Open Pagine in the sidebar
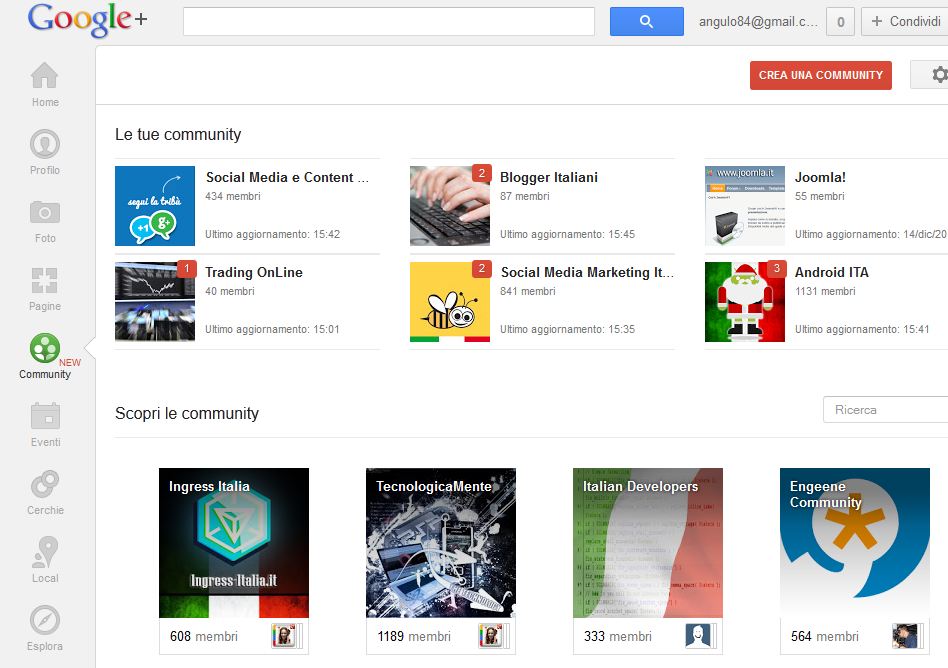 [45, 289]
